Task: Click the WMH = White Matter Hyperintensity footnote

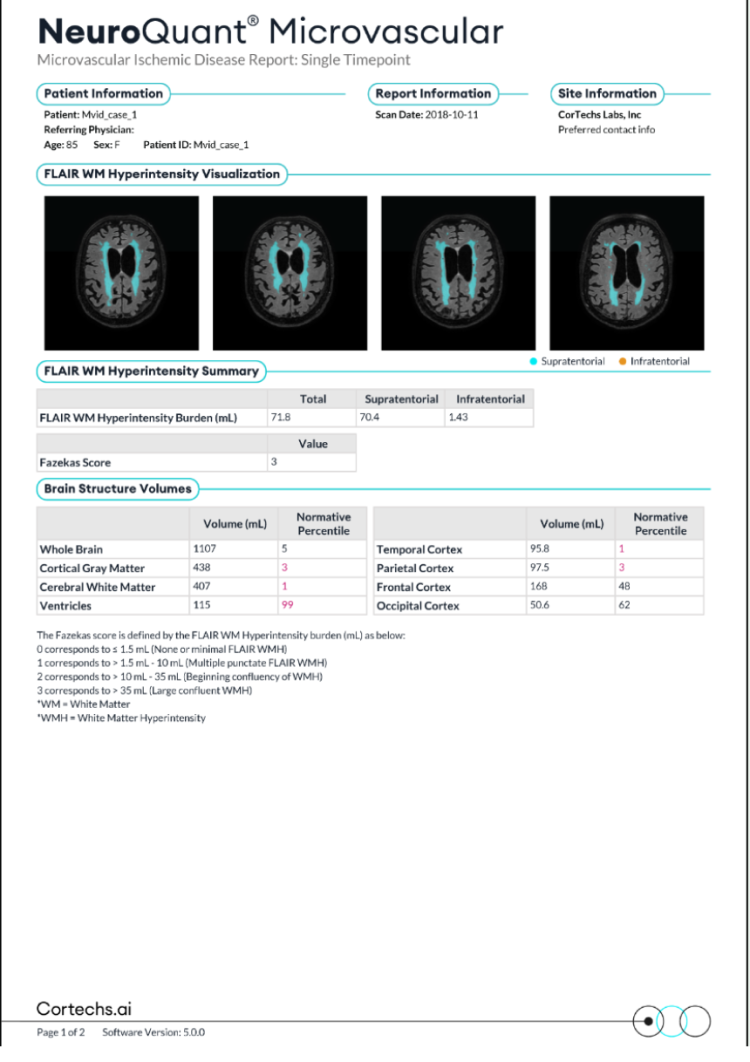Action: pyautogui.click(x=121, y=718)
